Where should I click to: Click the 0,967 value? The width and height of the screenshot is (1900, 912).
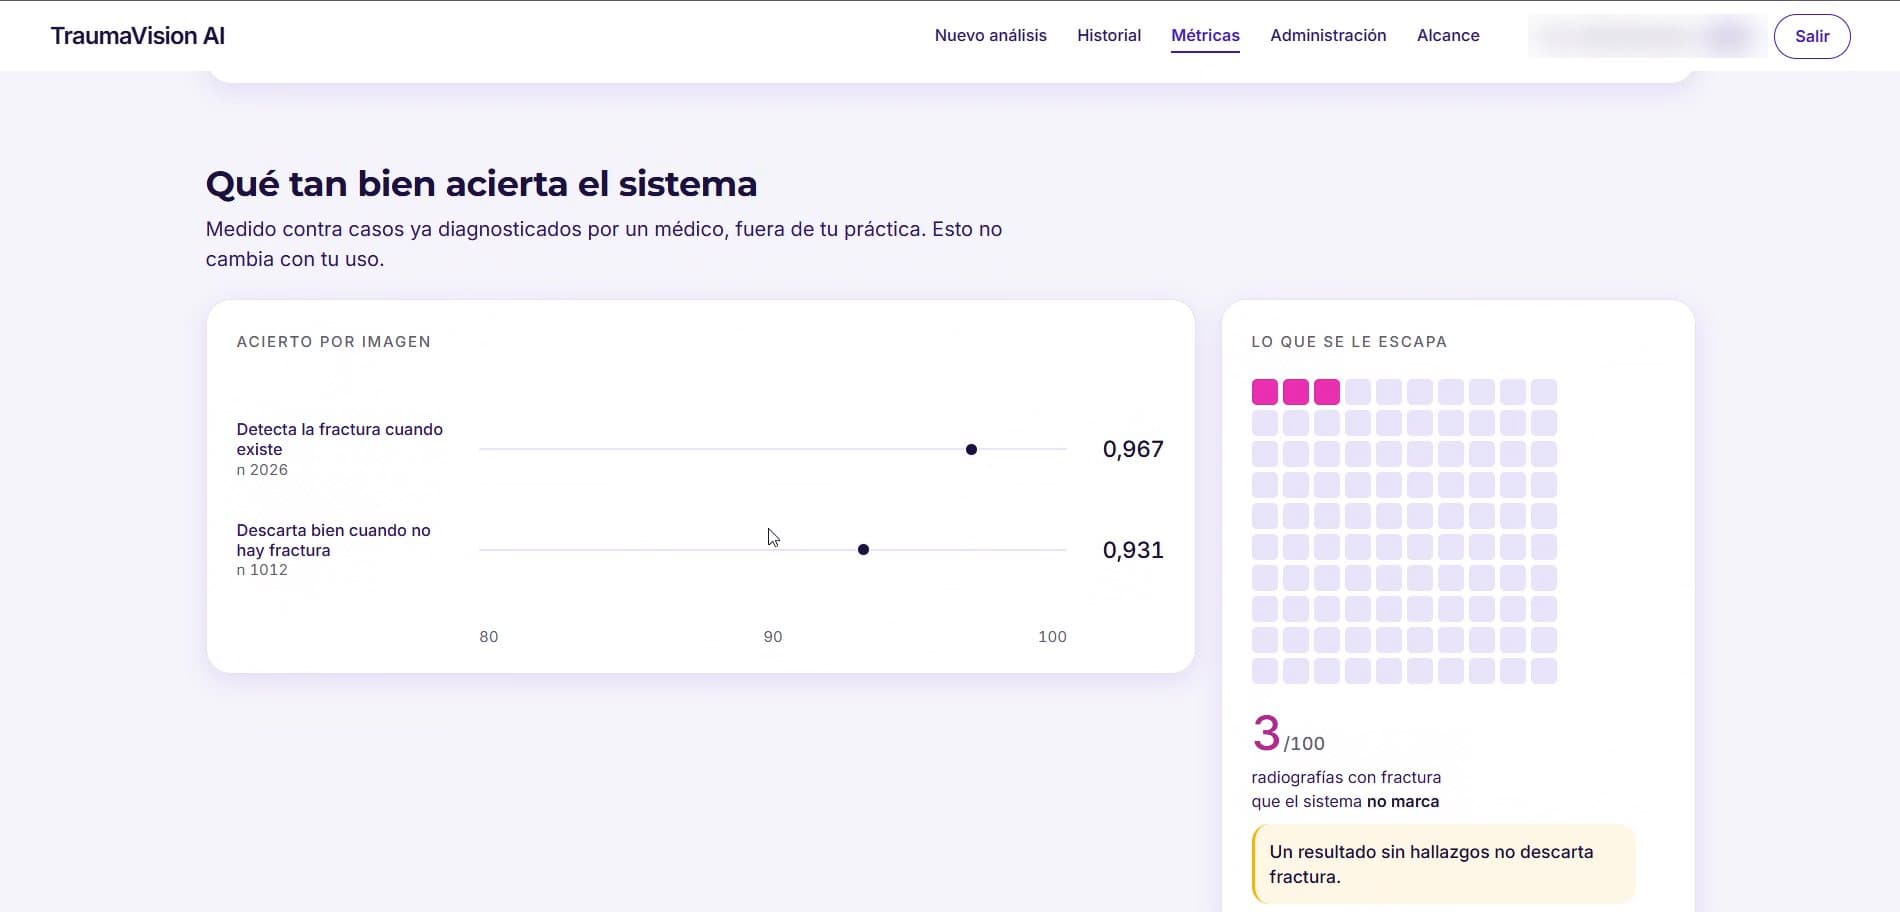(1133, 449)
